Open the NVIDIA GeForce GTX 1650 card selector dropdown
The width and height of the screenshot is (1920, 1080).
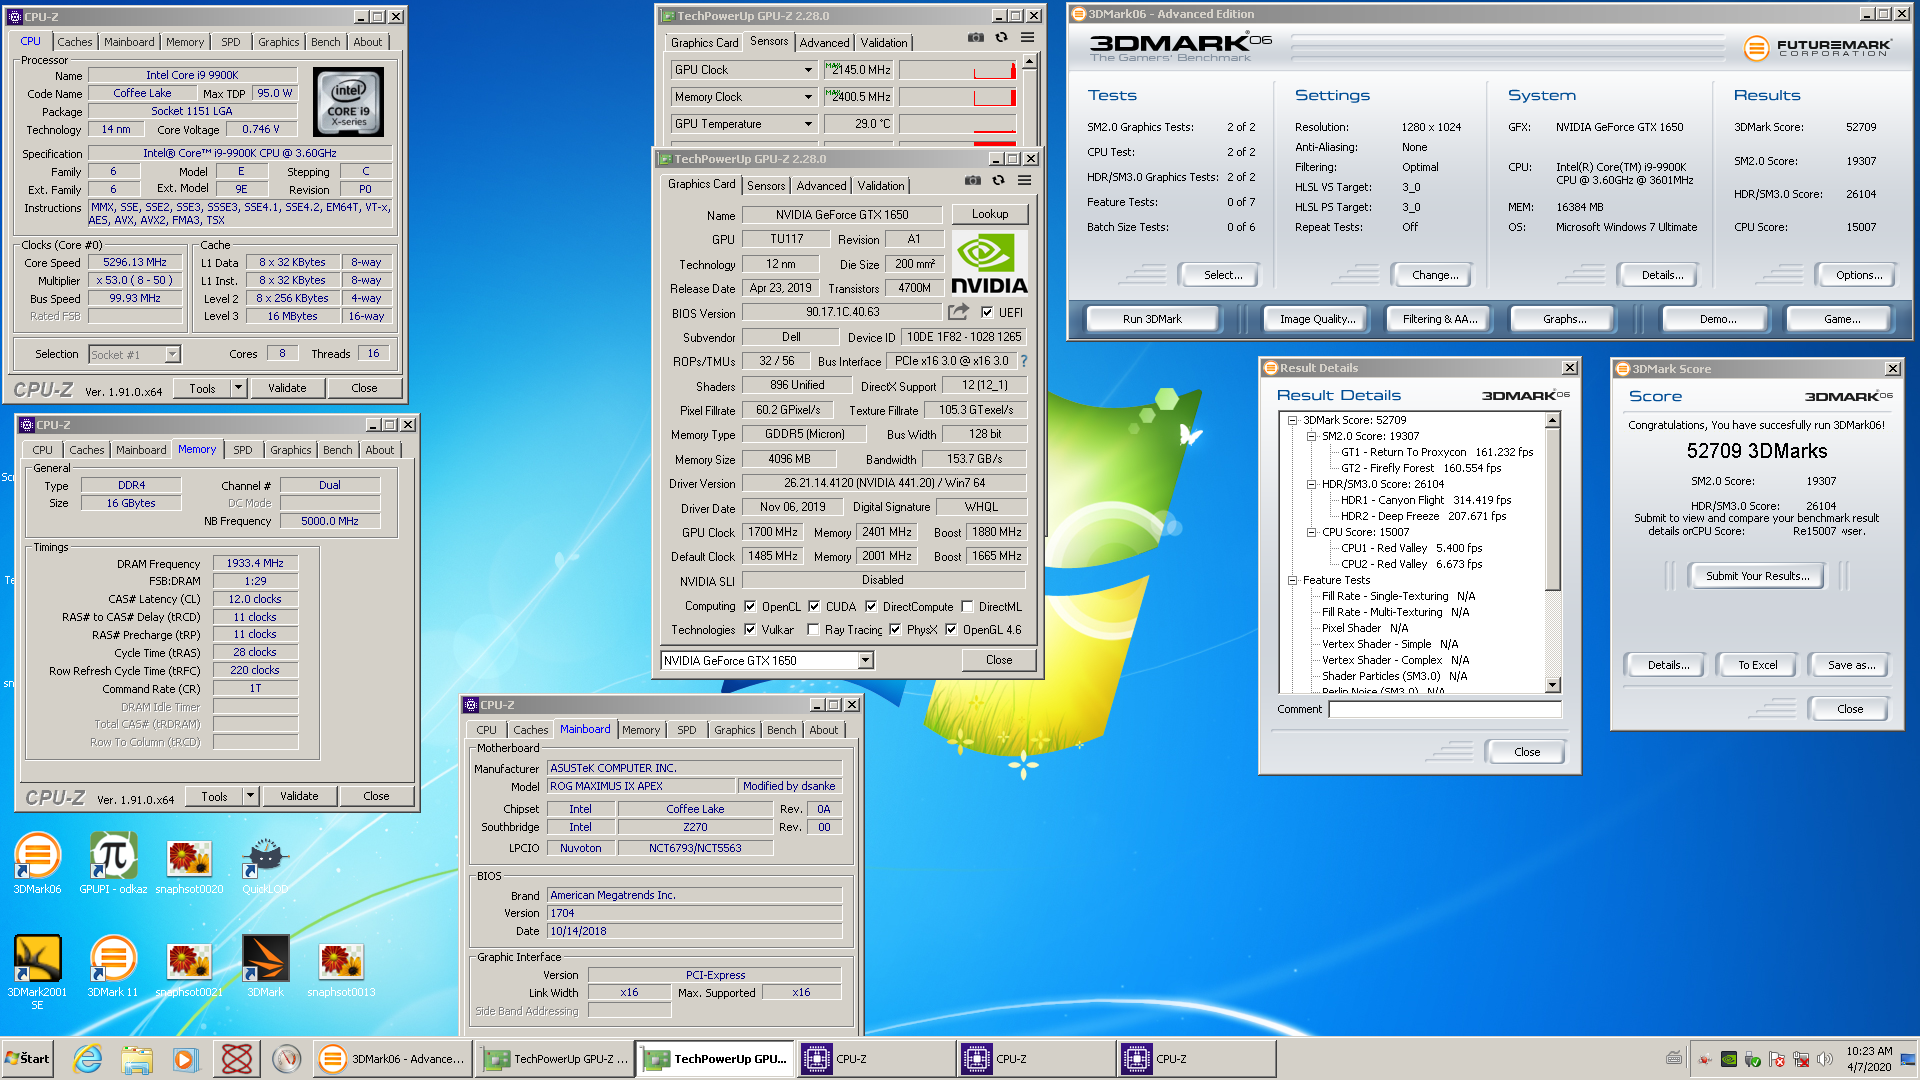(866, 660)
